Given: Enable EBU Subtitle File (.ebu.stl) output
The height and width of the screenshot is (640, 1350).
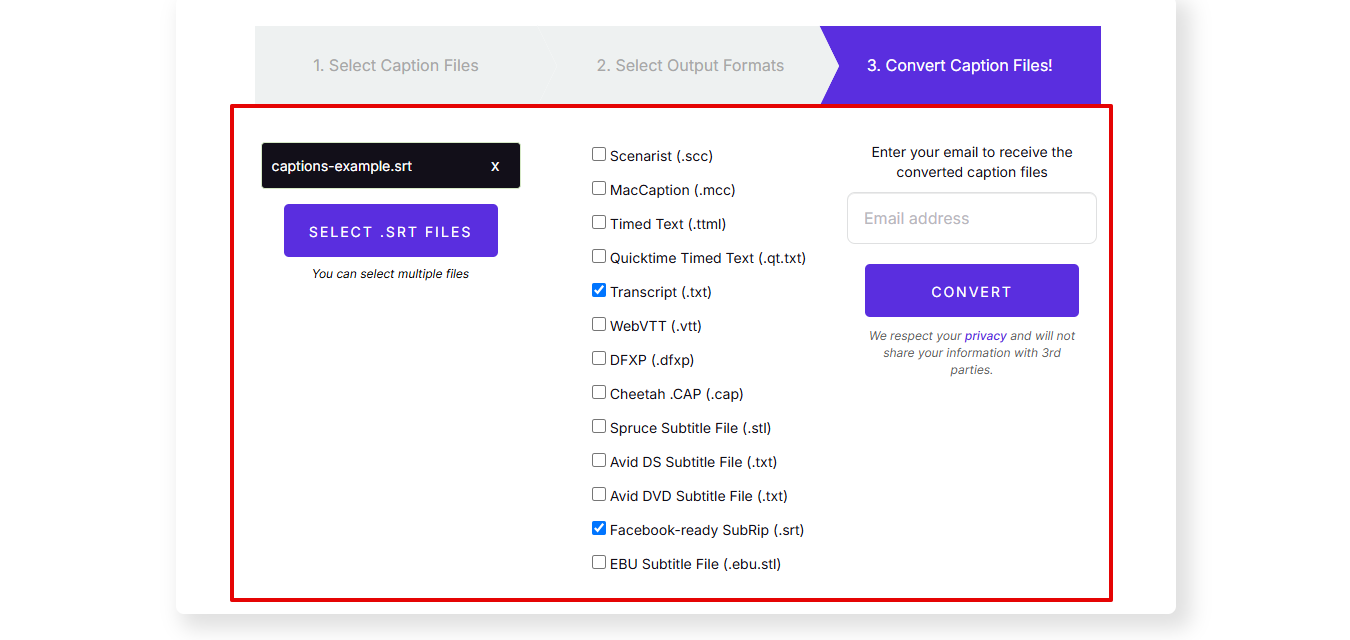Looking at the screenshot, I should pyautogui.click(x=598, y=562).
